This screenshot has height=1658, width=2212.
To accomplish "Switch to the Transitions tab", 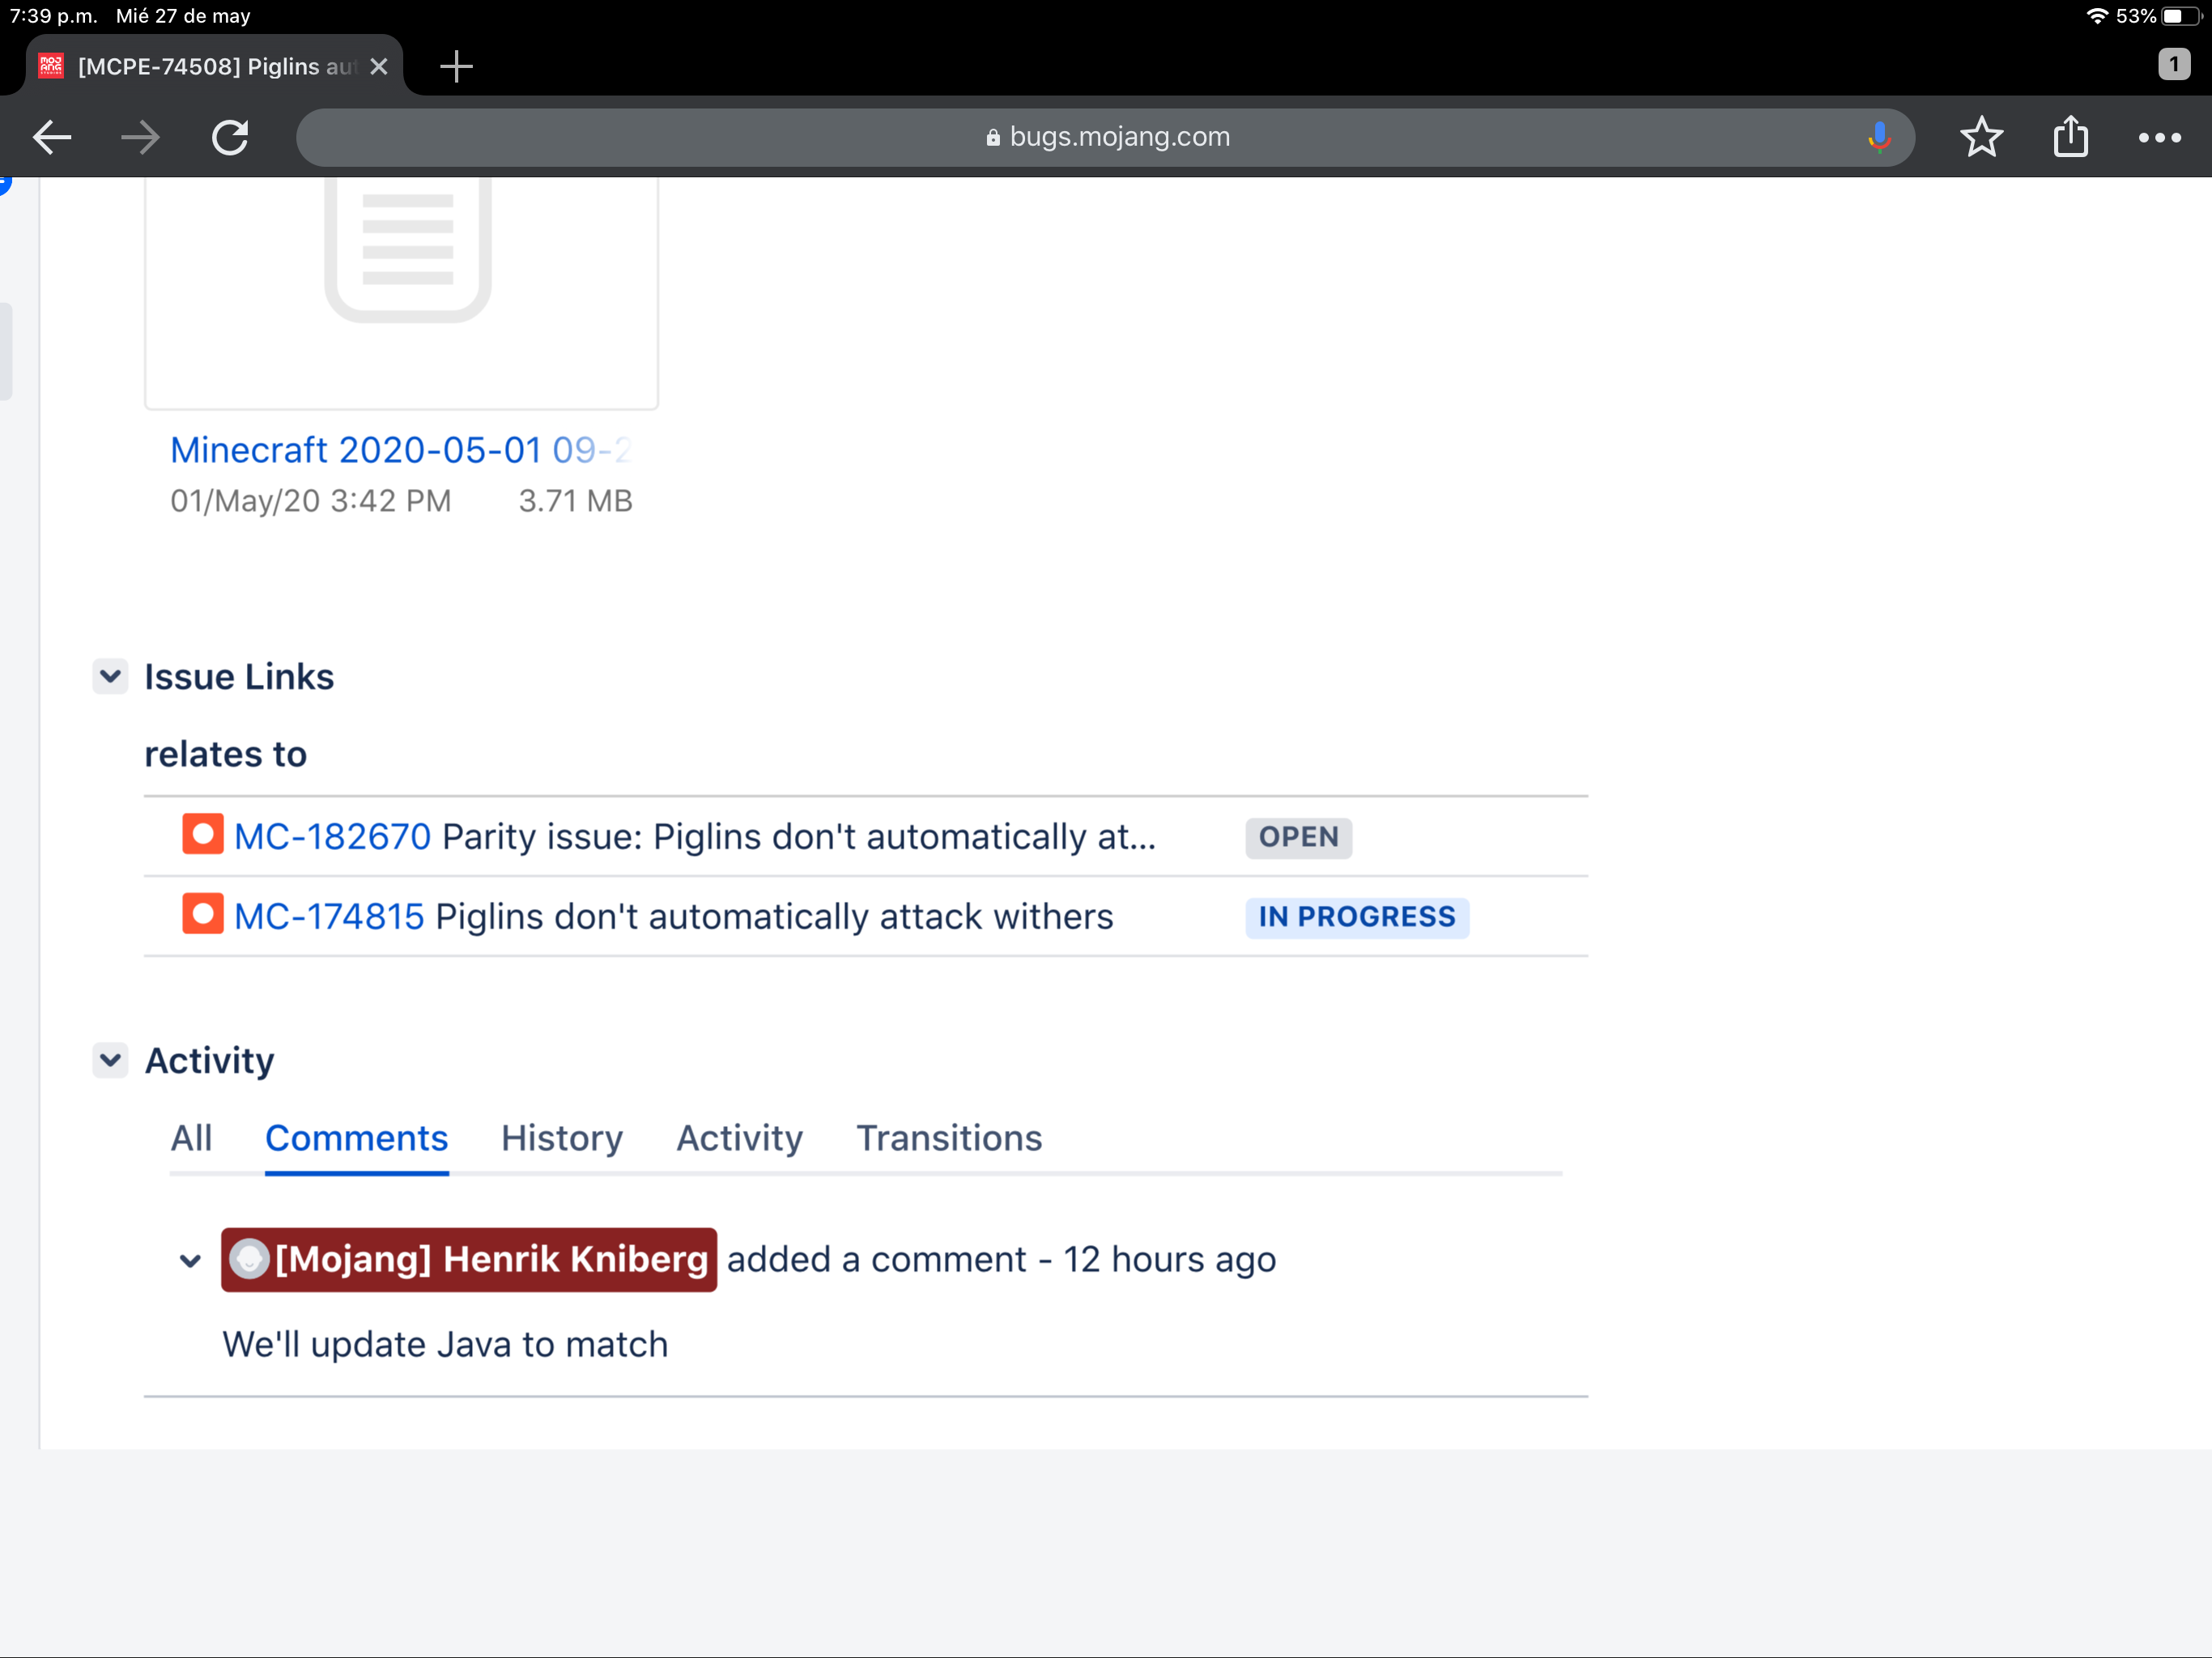I will 948,1138.
